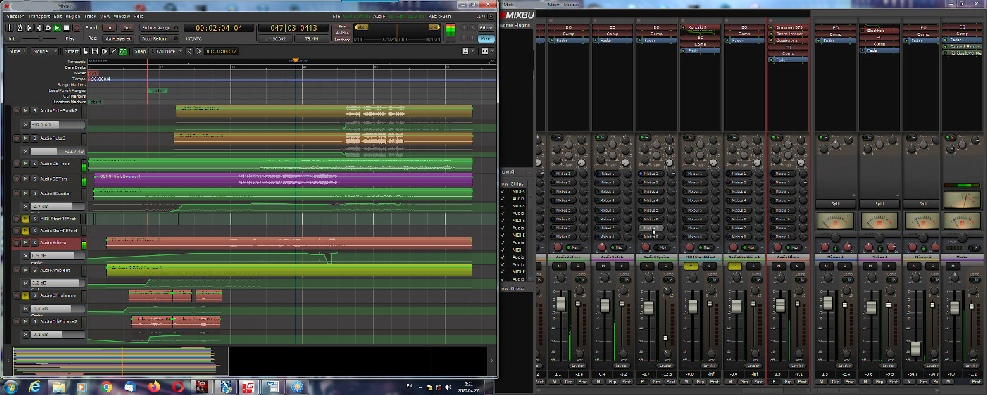Click the Stop transport button
Screen dimensions: 987x395
67,28
